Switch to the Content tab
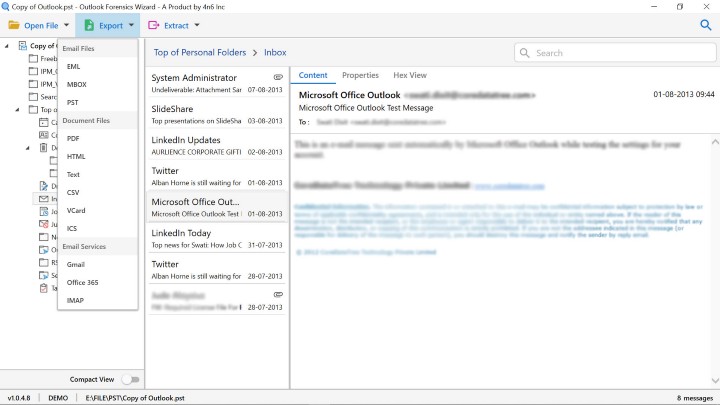The image size is (720, 405). 313,75
